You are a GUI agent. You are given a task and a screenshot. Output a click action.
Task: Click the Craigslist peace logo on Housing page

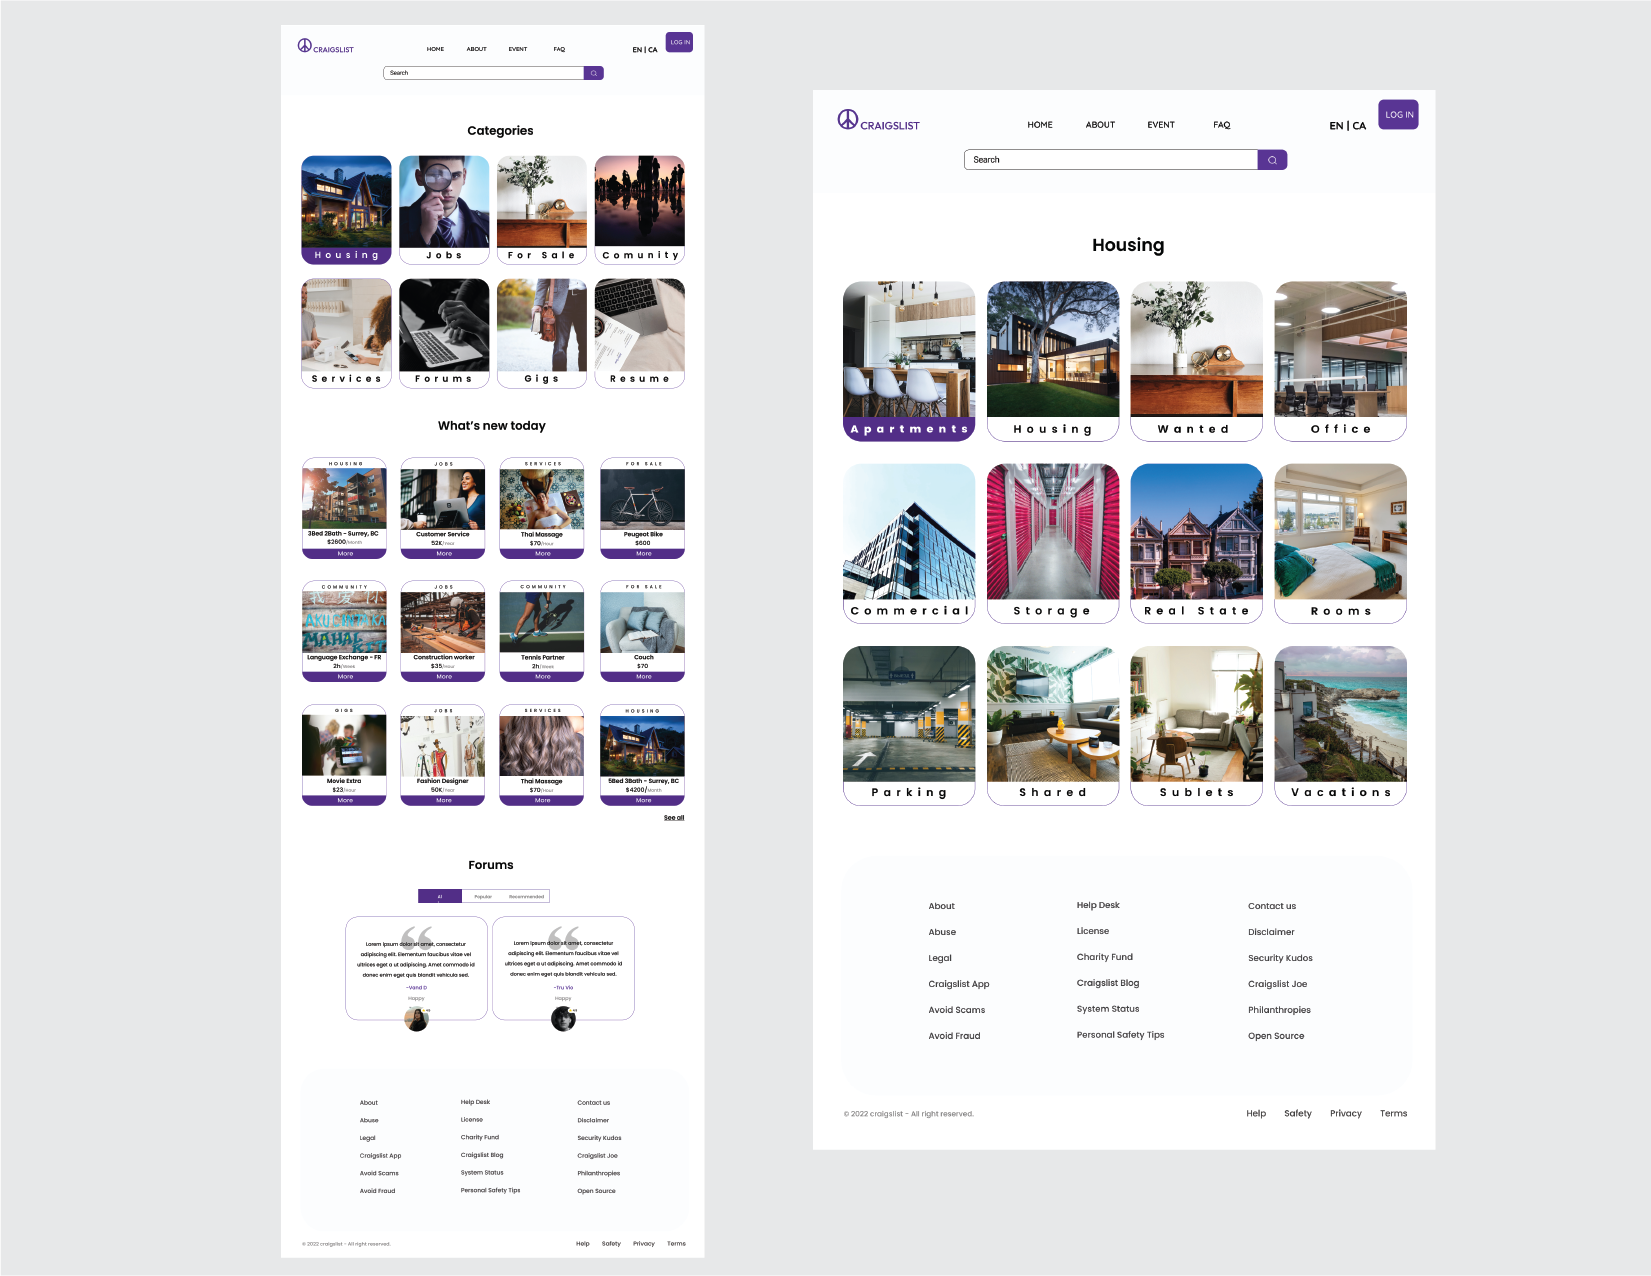[847, 120]
